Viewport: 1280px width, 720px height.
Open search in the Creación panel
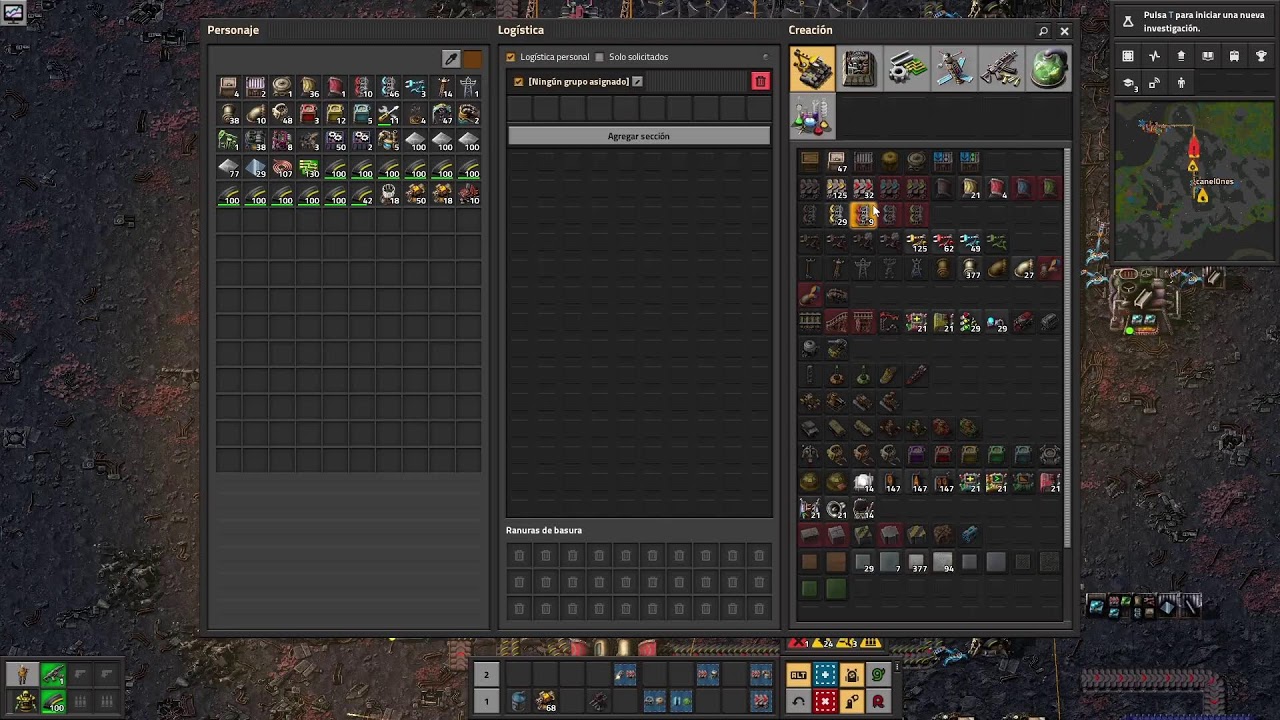tap(1043, 31)
